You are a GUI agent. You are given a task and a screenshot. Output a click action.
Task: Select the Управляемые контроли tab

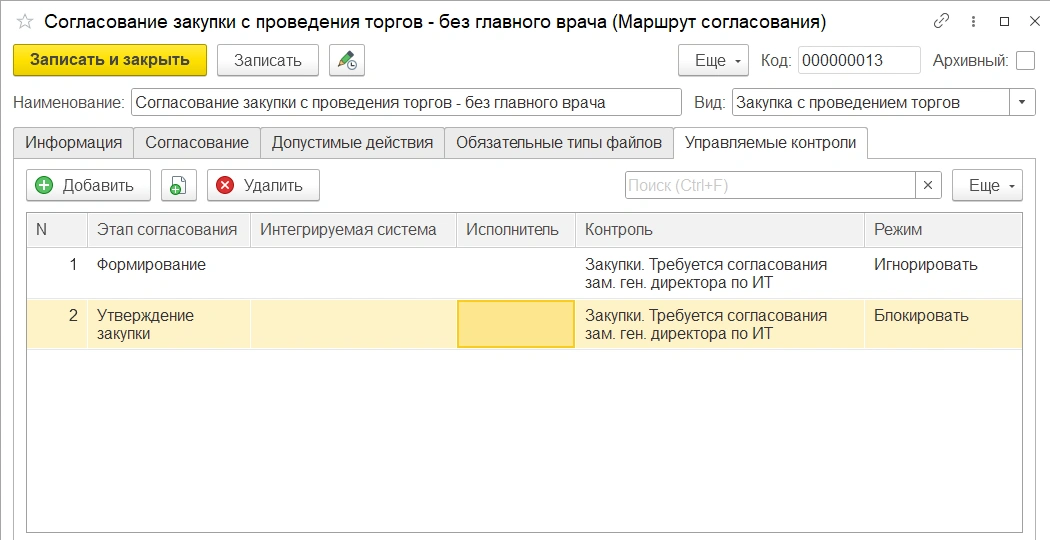point(770,143)
